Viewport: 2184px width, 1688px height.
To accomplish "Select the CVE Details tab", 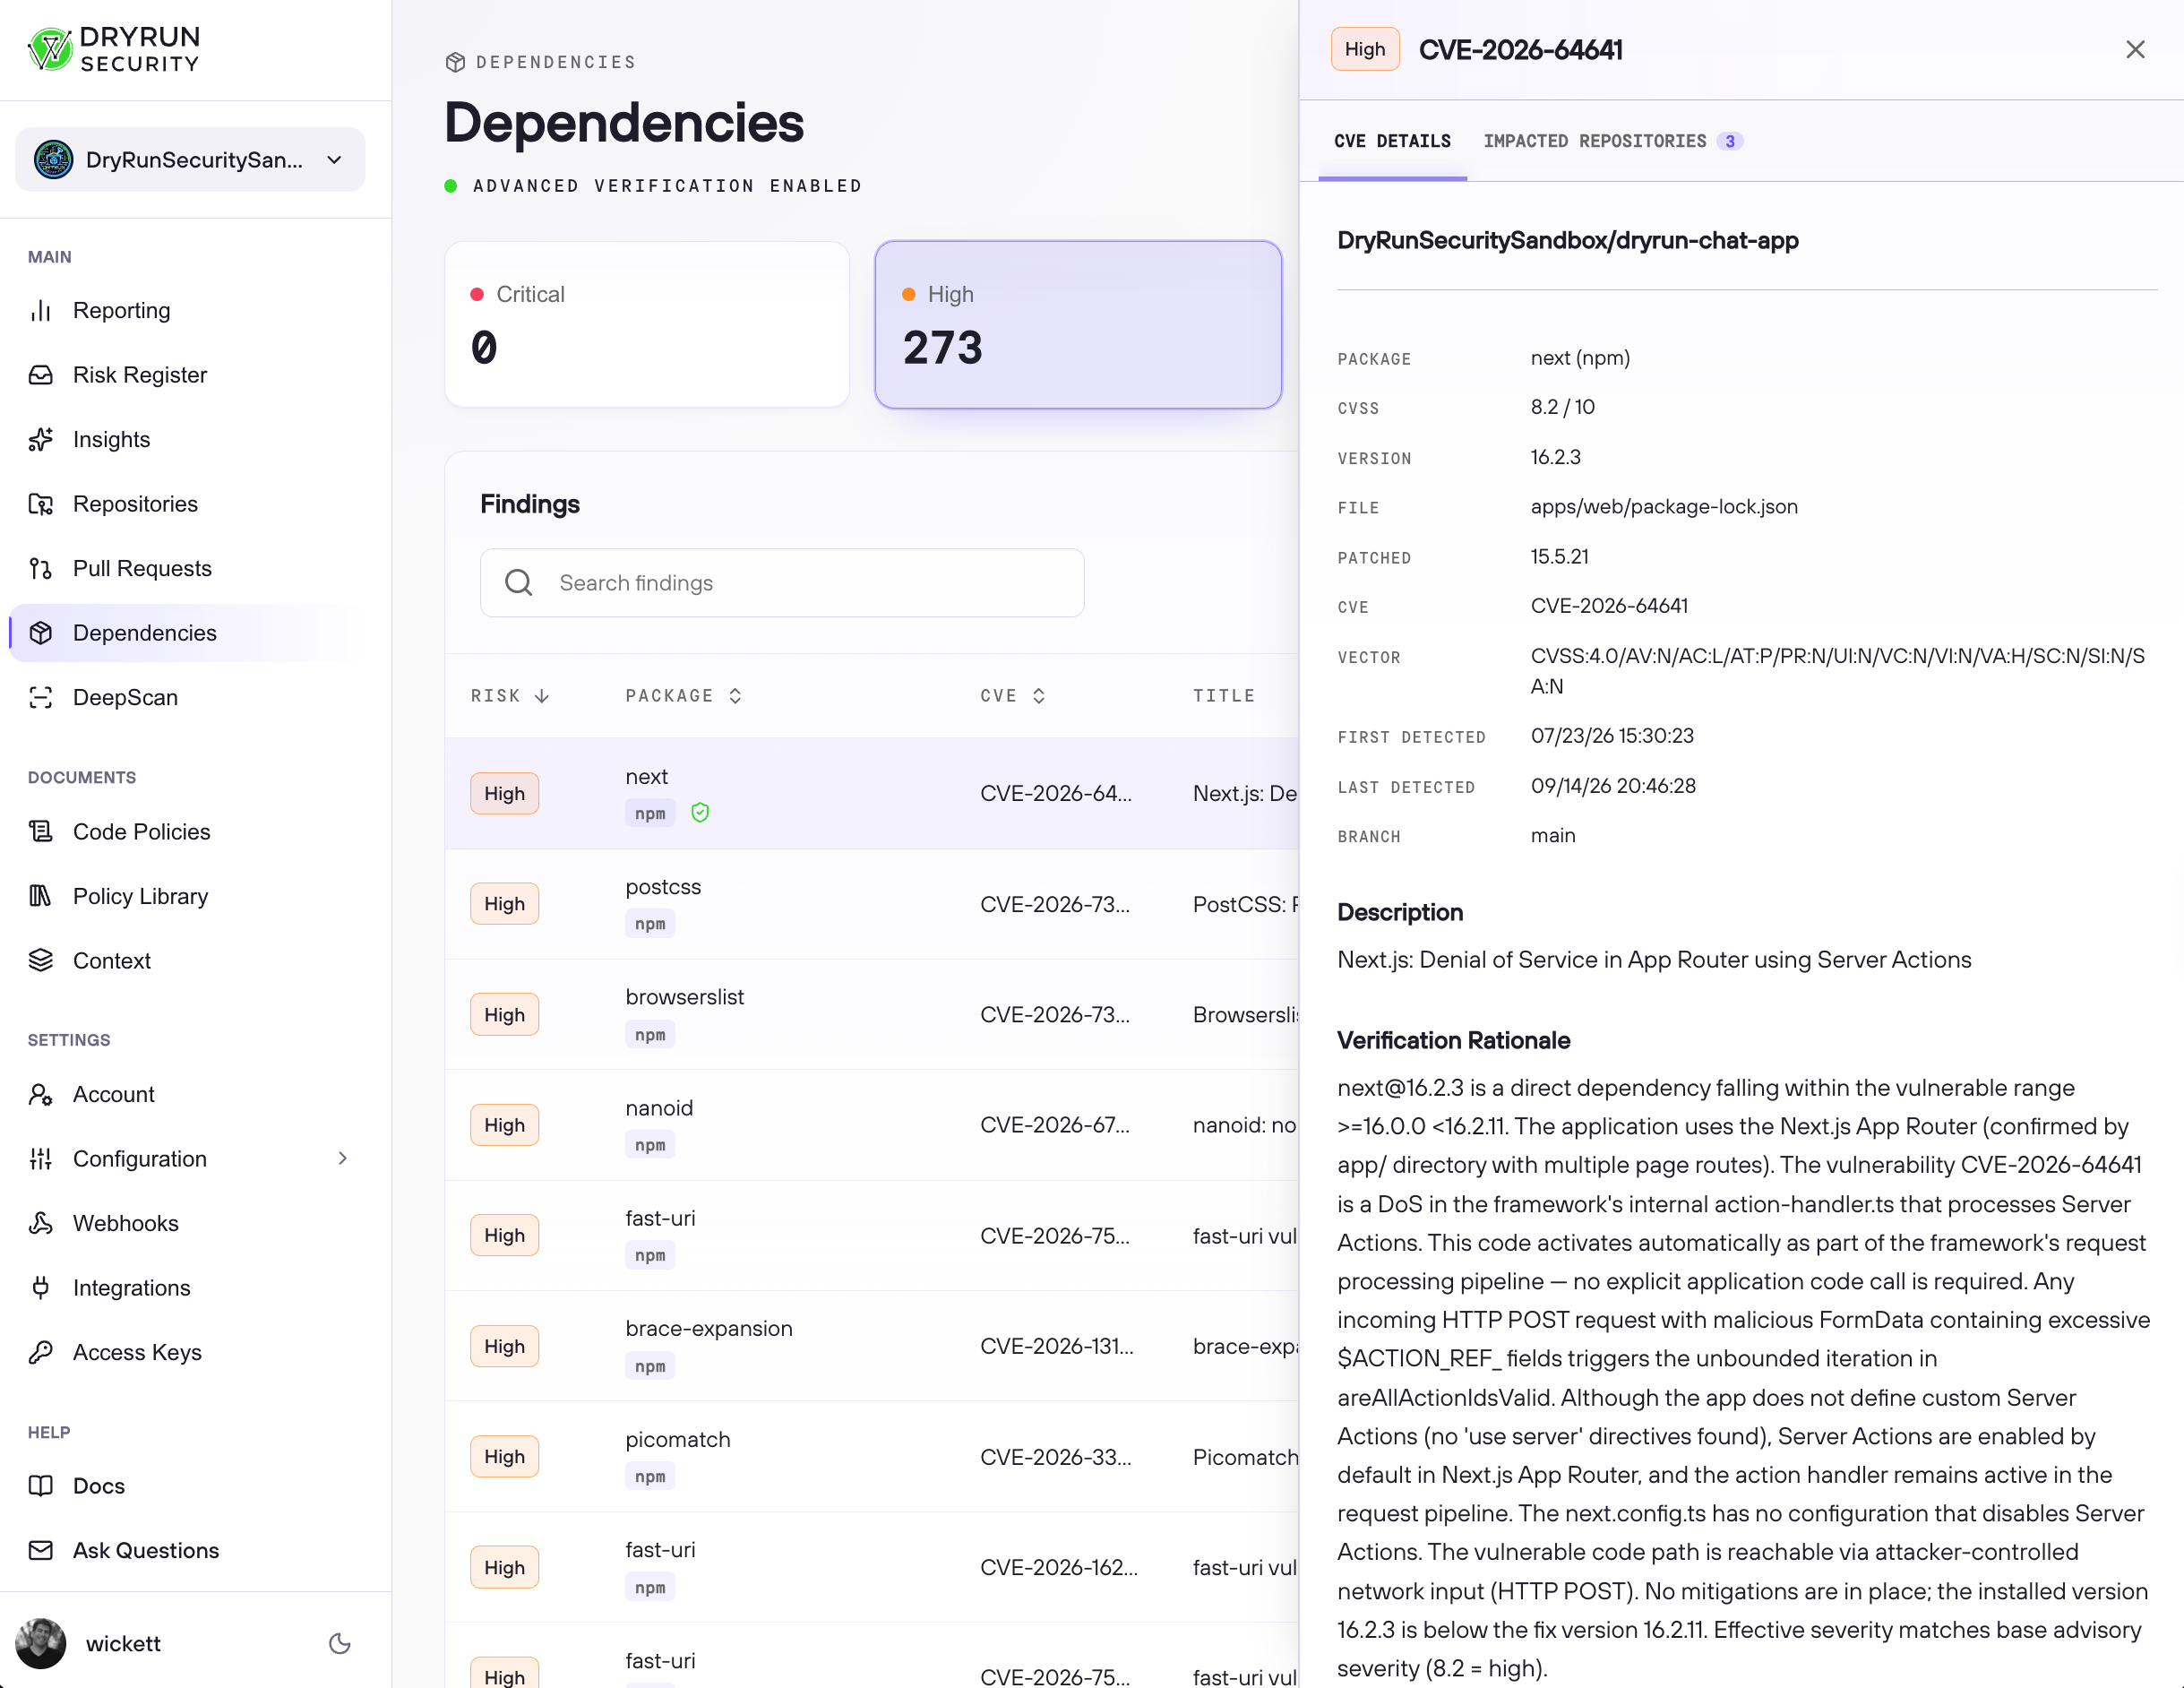I will tap(1392, 141).
